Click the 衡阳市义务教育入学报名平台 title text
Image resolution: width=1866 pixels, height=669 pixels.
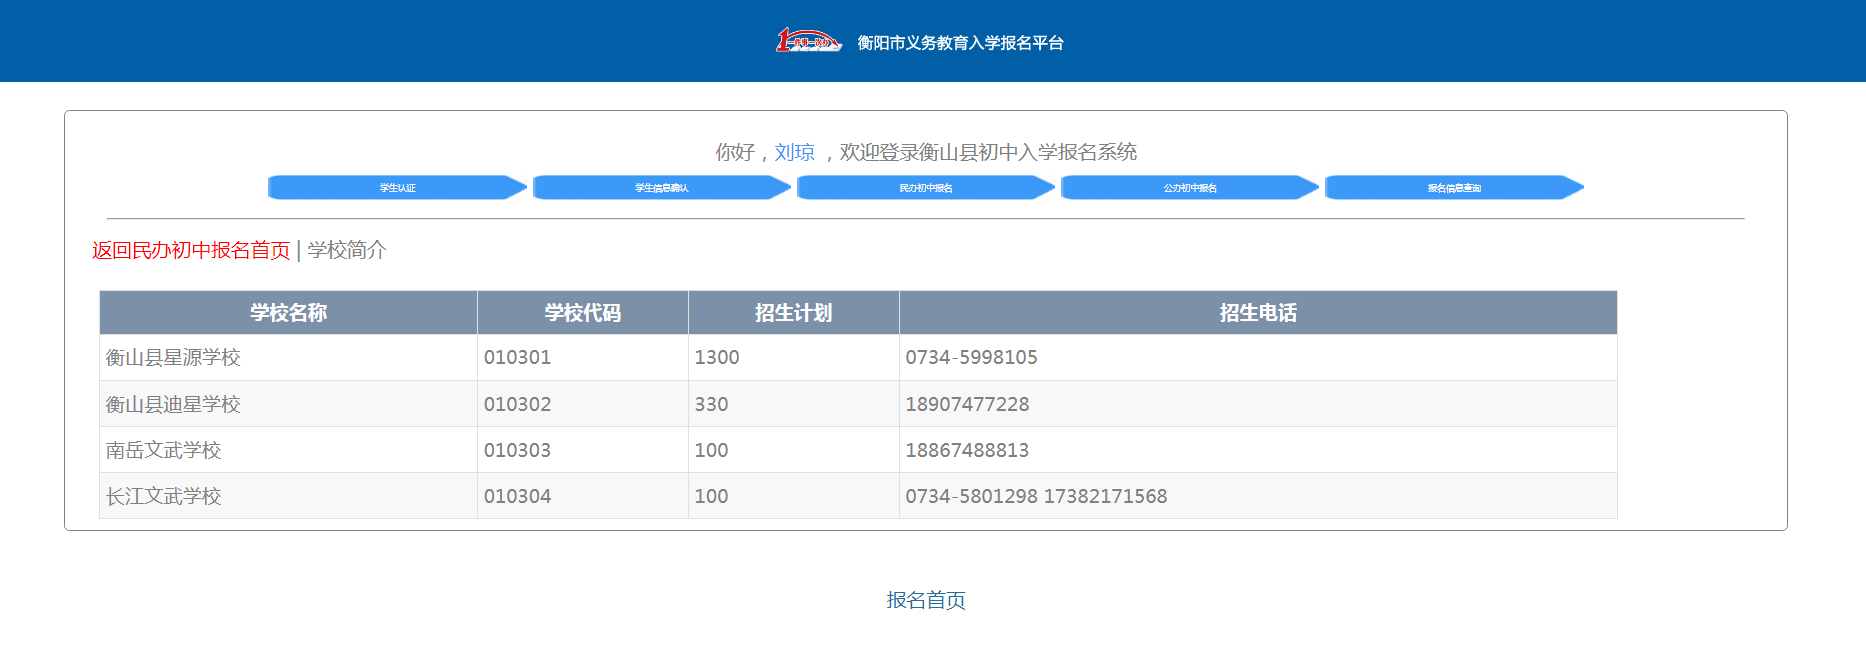[960, 43]
